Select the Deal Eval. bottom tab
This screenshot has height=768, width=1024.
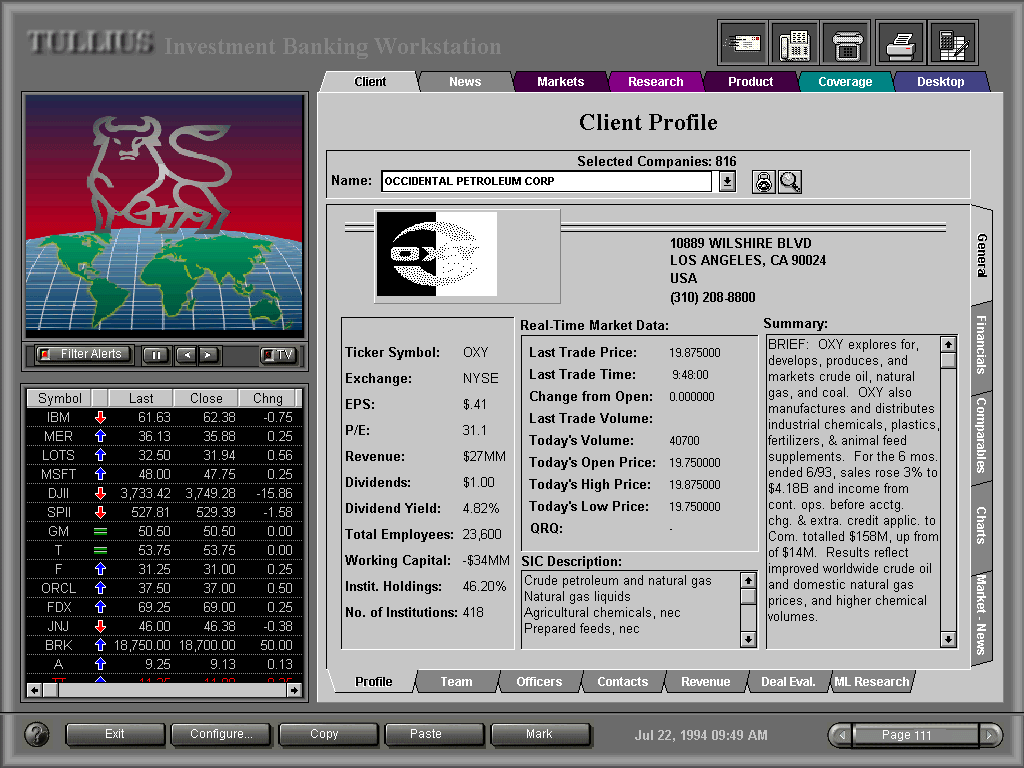788,682
